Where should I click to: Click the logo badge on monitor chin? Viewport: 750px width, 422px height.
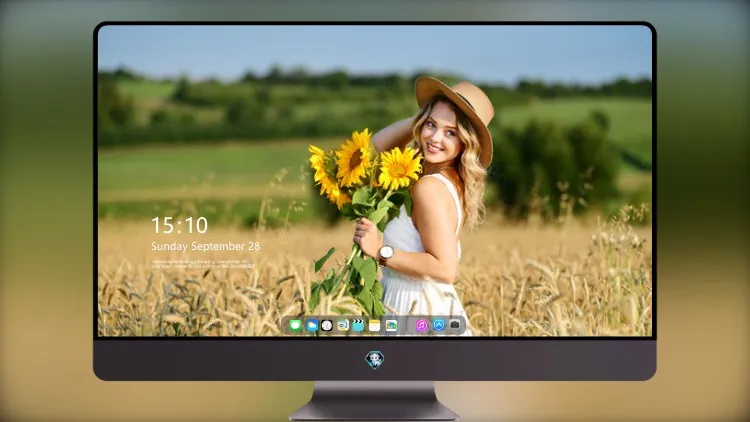375,360
